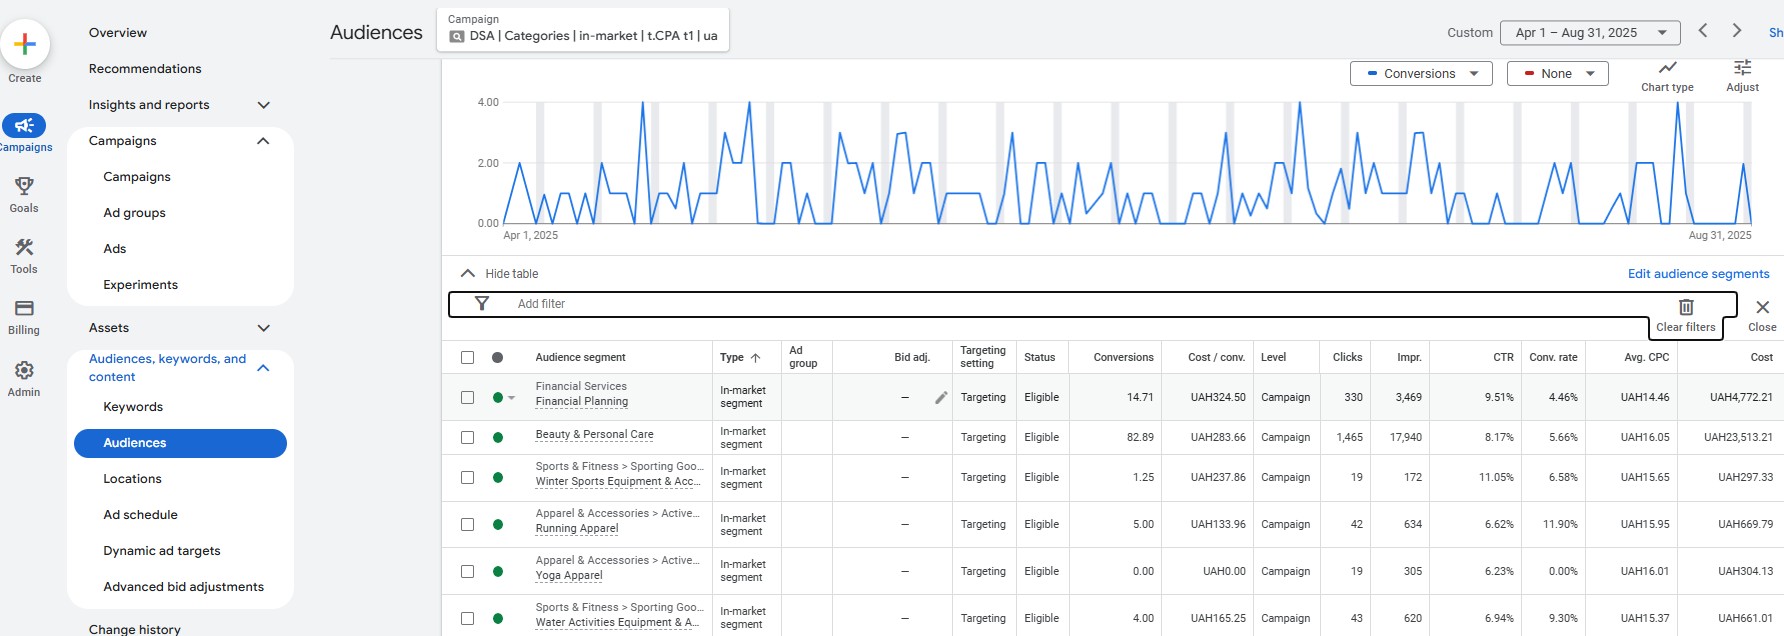Click the Edit audience segments link
1784x636 pixels.
(1698, 274)
